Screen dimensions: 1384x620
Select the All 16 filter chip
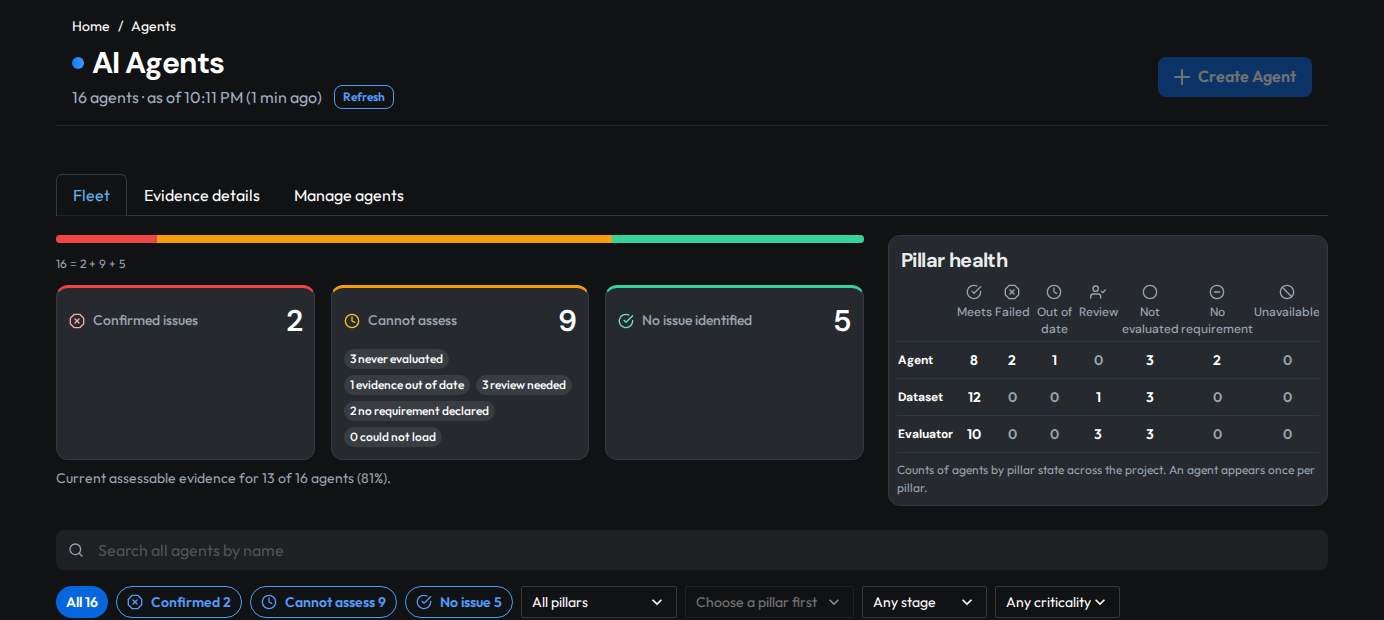(x=82, y=602)
